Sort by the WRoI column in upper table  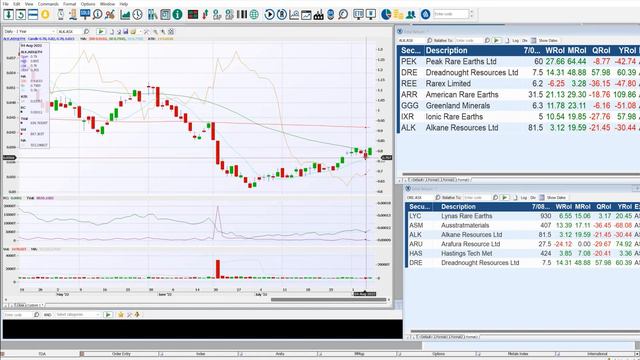pyautogui.click(x=555, y=51)
